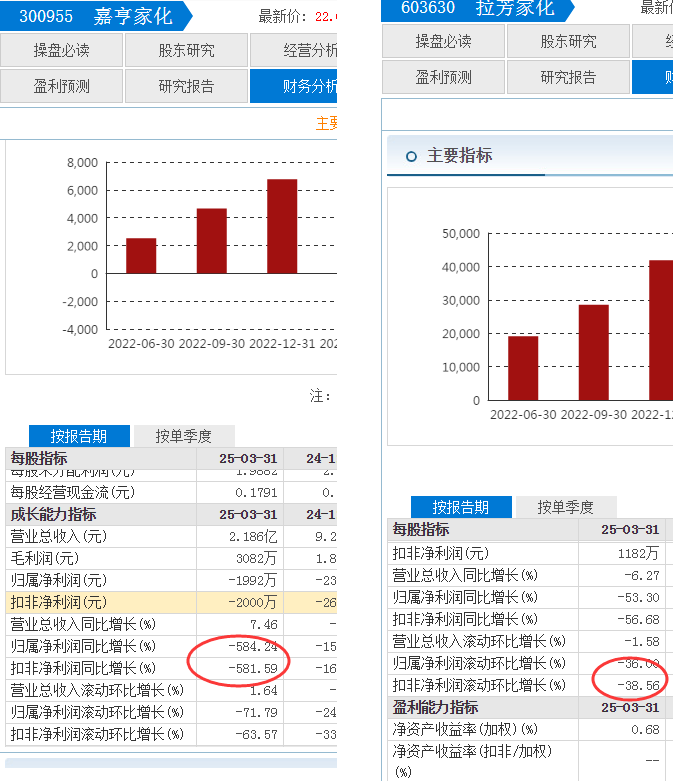Click value -1.58 in 拉芳家化 table
Screen dimensions: 674x781
pyautogui.click(x=642, y=642)
